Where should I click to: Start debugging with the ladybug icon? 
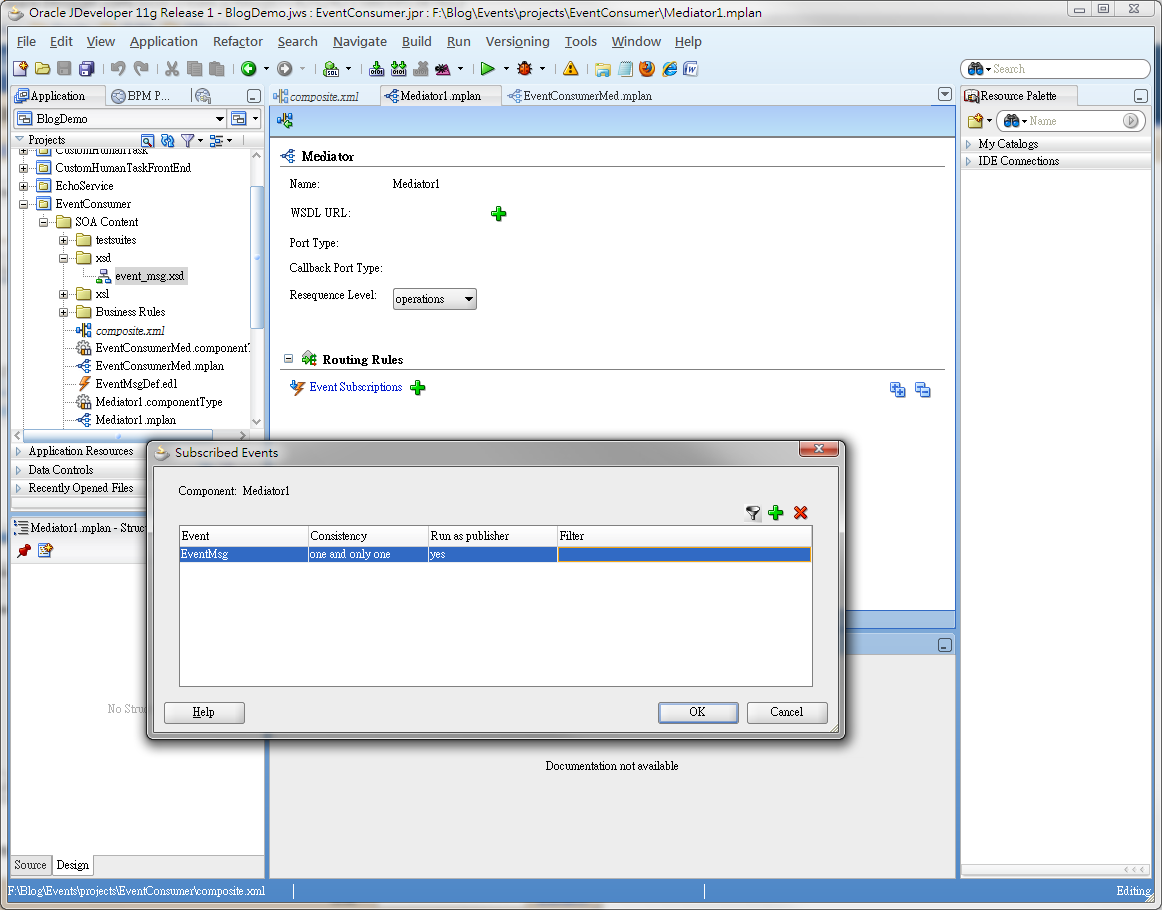[x=525, y=69]
